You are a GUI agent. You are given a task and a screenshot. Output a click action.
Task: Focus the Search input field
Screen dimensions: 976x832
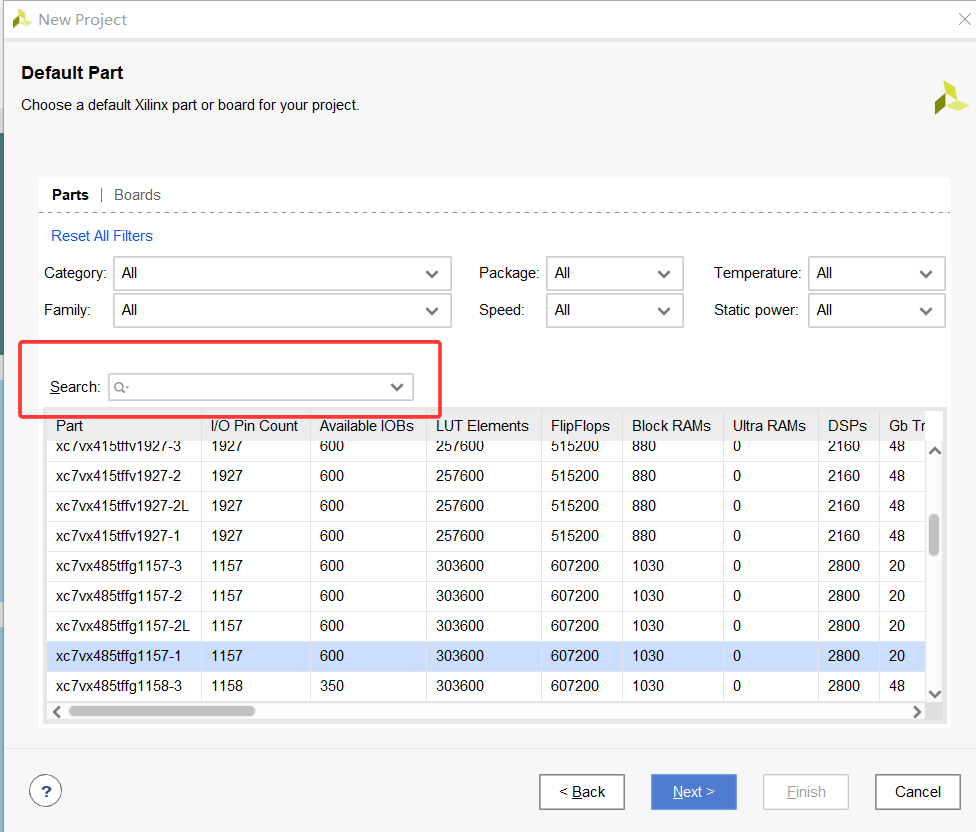click(261, 387)
